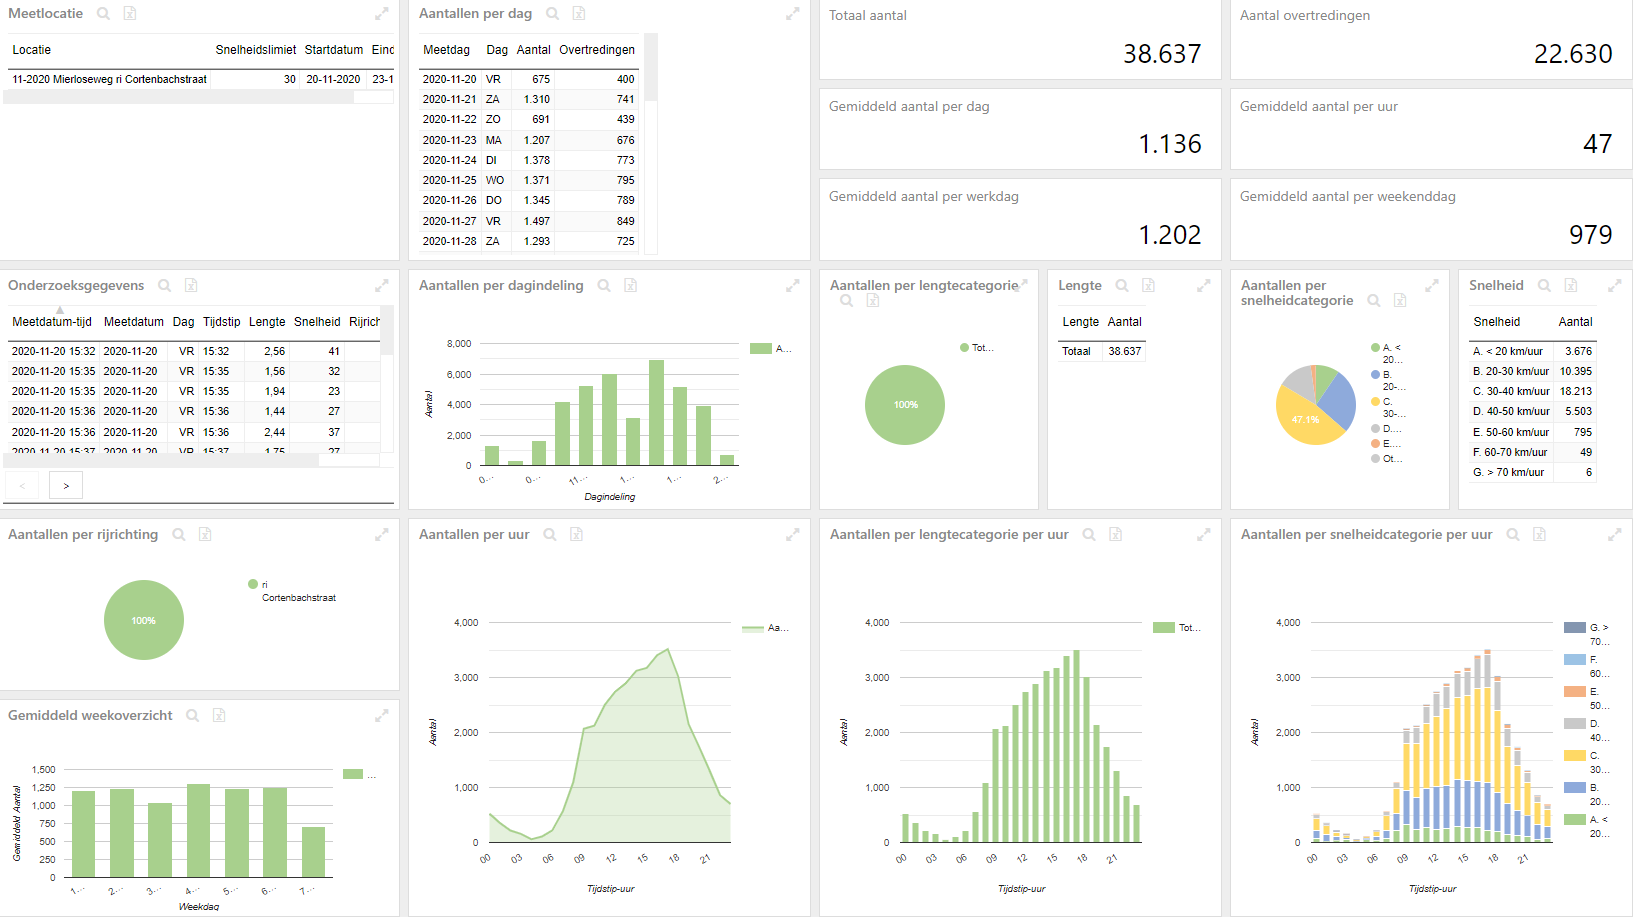The width and height of the screenshot is (1633, 917).
Task: Export the Snelheid table
Action: point(1571,286)
